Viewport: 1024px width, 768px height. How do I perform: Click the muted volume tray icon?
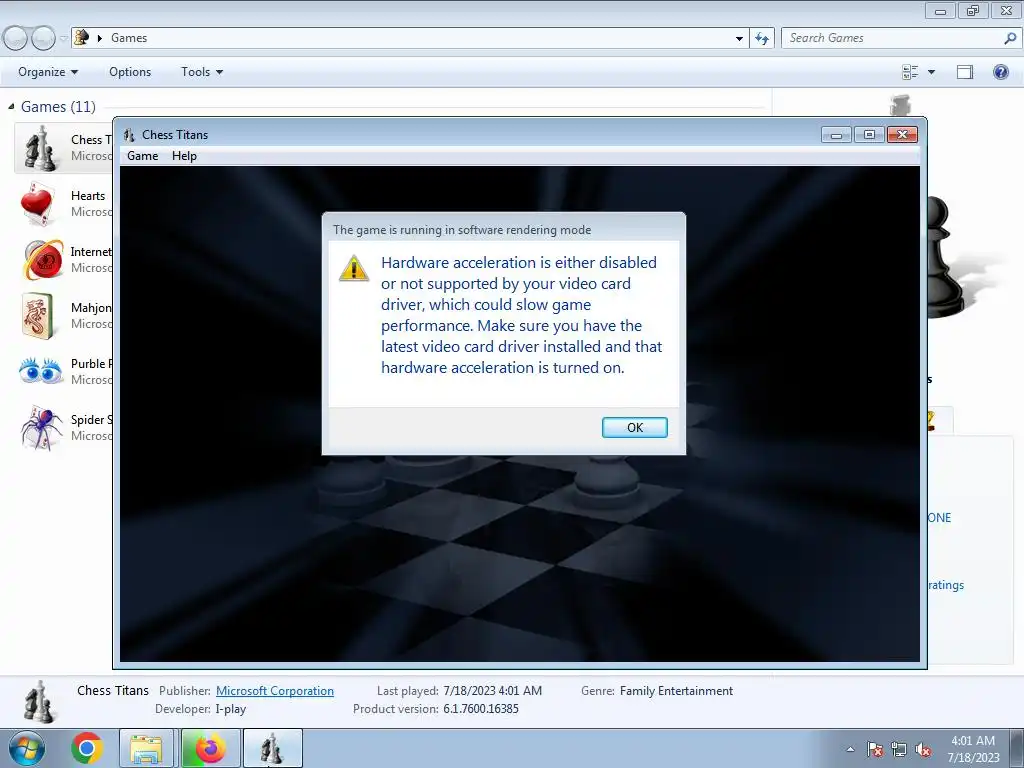923,749
